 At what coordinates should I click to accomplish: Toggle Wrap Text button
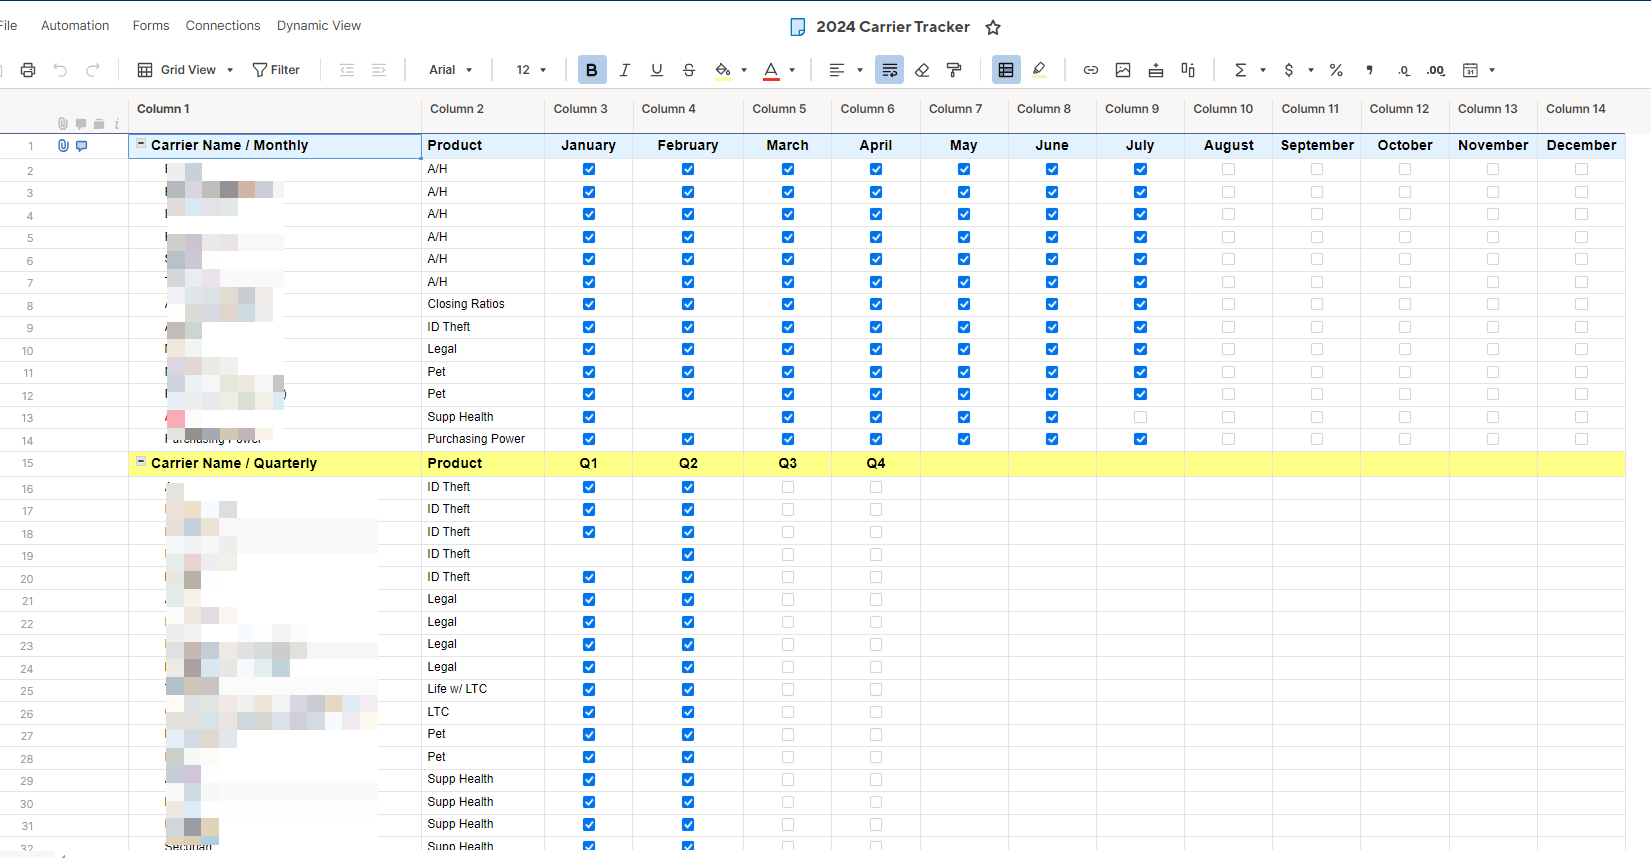click(889, 70)
